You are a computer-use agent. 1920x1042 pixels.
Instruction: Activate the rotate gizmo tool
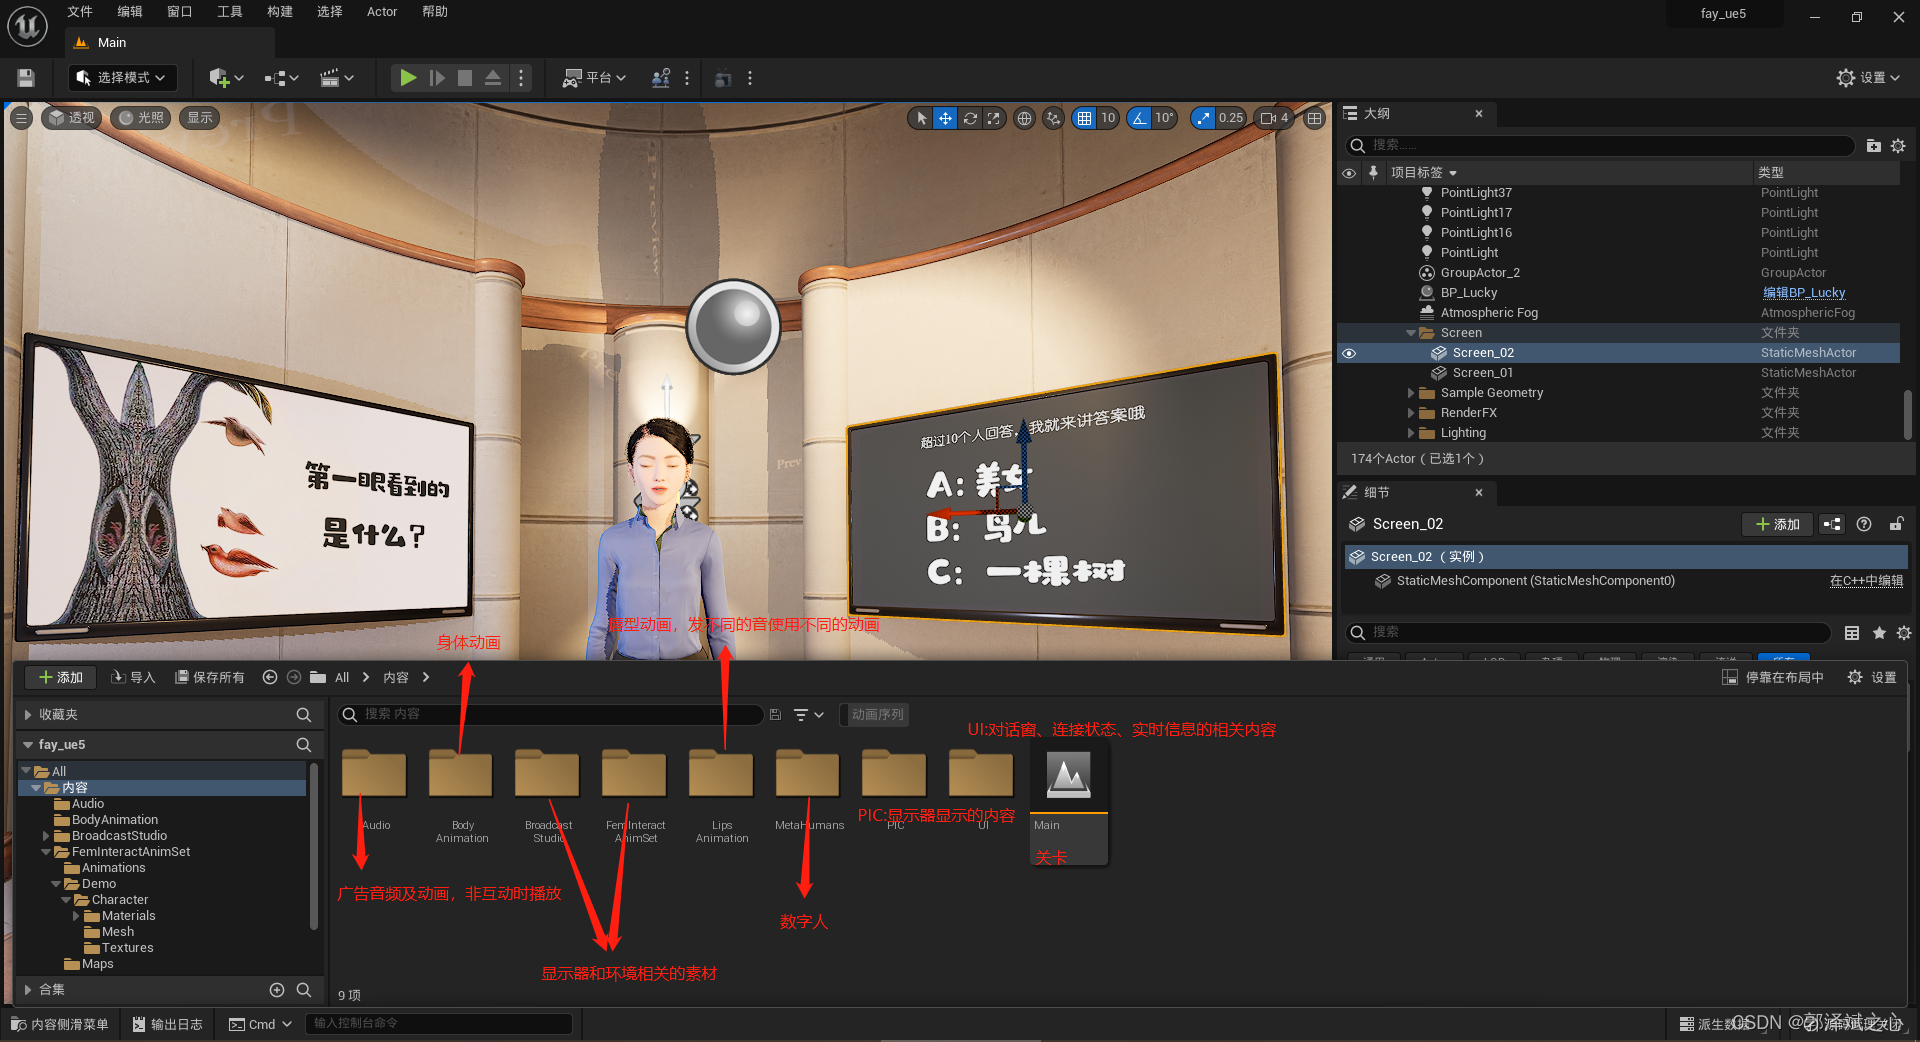pyautogui.click(x=970, y=118)
